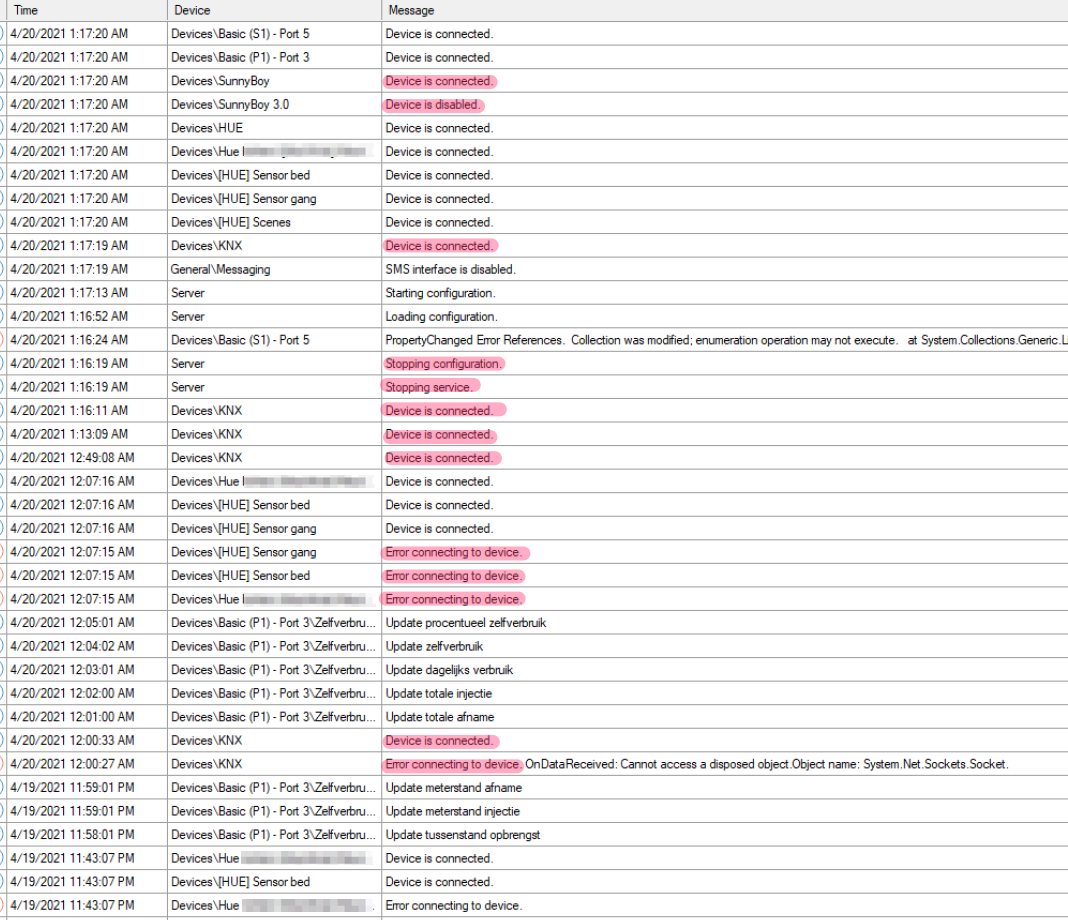The height and width of the screenshot is (920, 1068).
Task: Select the Devices\[HUE] Scenes device cell
Action: pos(230,222)
